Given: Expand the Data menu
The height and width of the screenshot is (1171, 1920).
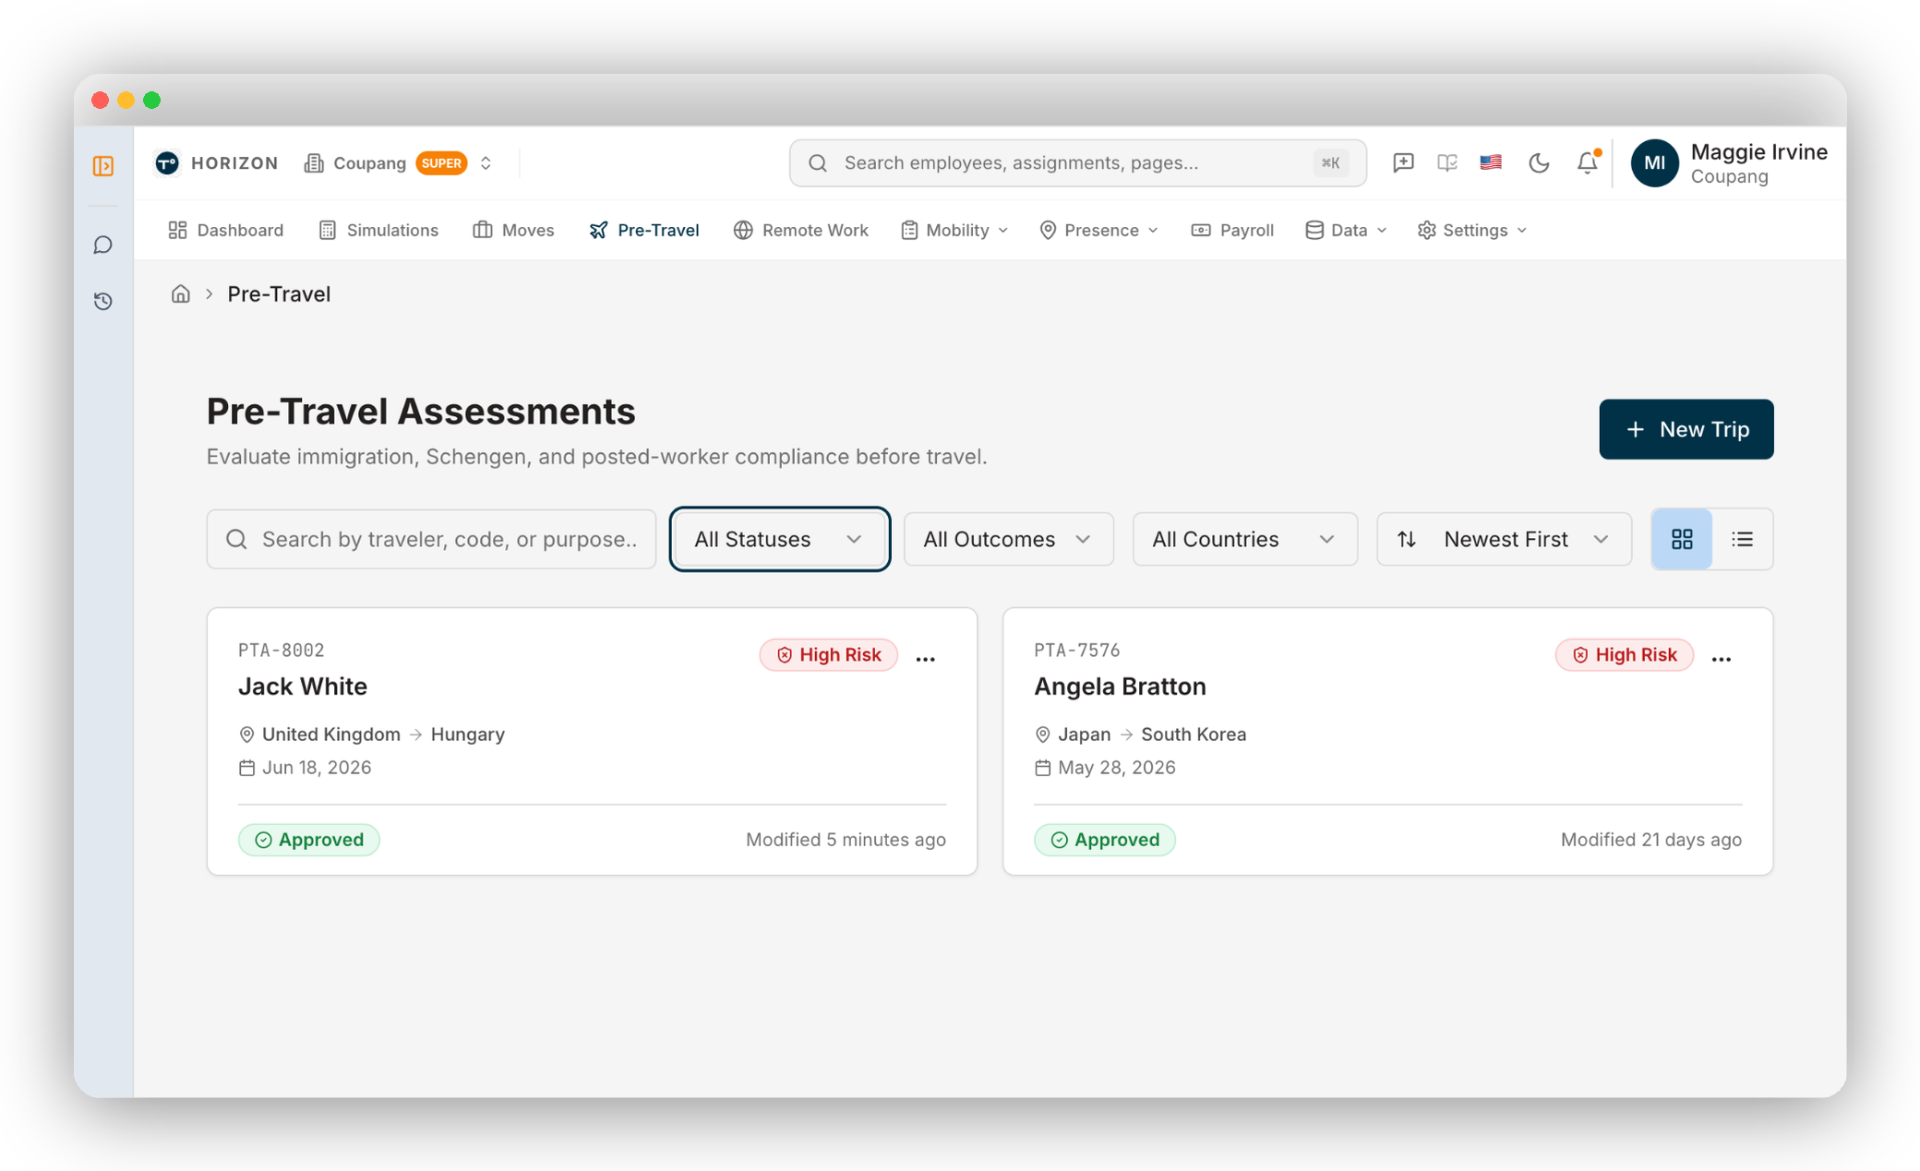Looking at the screenshot, I should click(1346, 230).
